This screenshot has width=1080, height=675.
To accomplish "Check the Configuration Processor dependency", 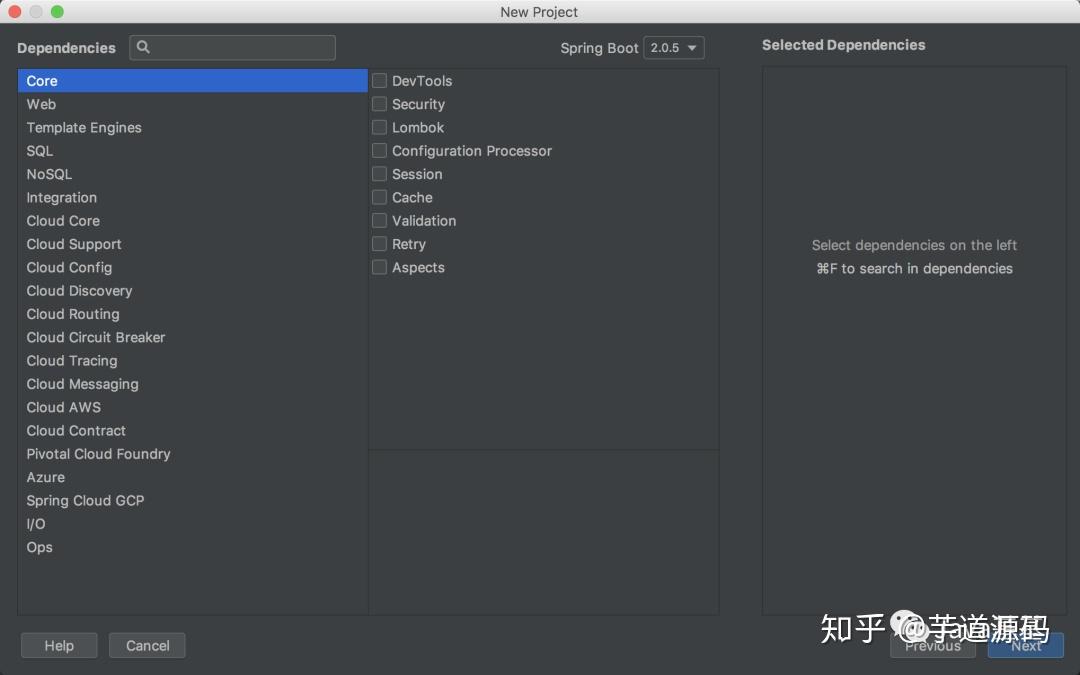I will 379,151.
